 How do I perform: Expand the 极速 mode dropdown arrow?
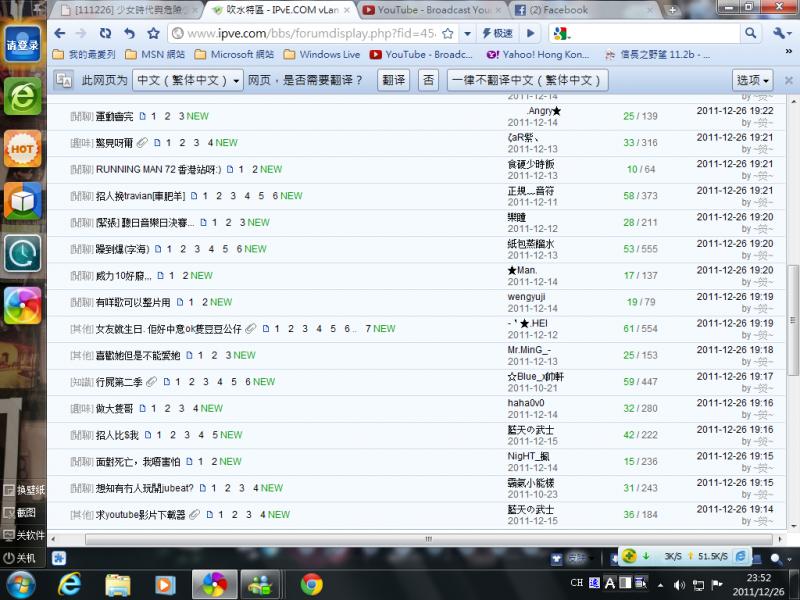(x=525, y=33)
